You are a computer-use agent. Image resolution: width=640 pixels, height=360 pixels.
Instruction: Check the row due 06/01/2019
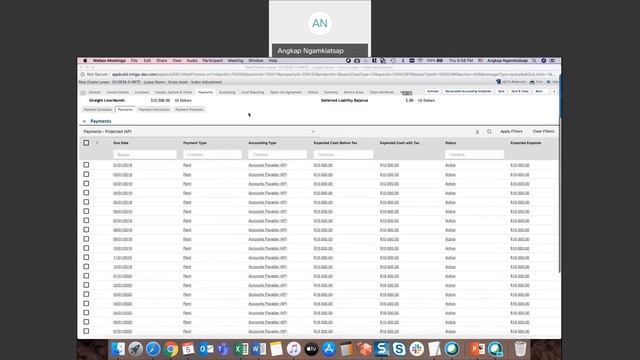pyautogui.click(x=86, y=211)
